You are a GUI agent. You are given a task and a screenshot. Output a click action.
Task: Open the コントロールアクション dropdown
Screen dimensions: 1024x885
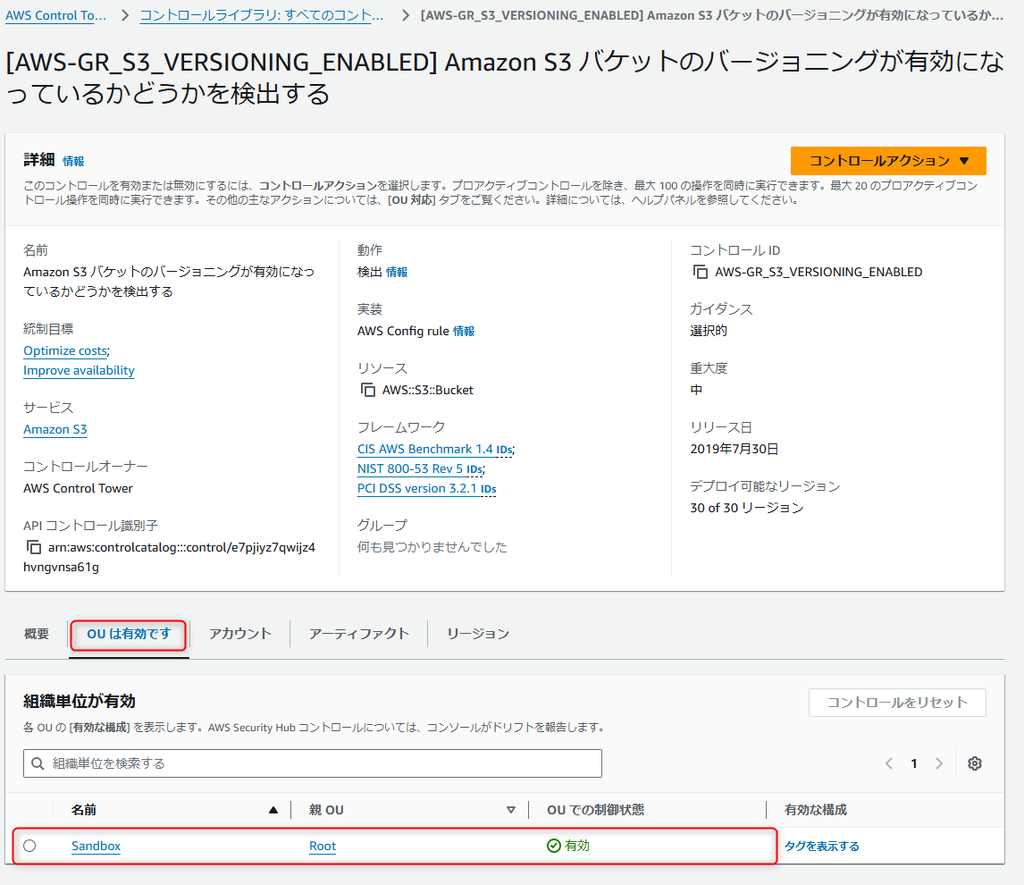[x=888, y=161]
